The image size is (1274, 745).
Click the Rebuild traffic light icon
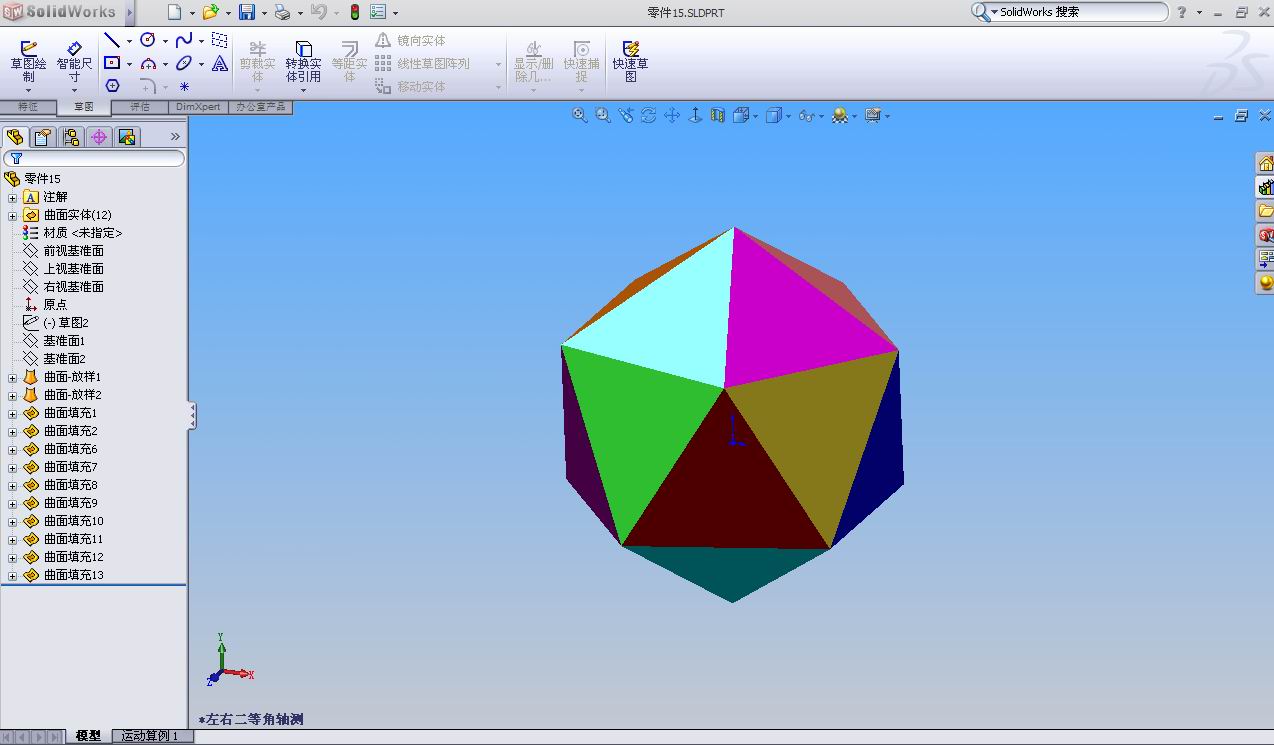(355, 12)
